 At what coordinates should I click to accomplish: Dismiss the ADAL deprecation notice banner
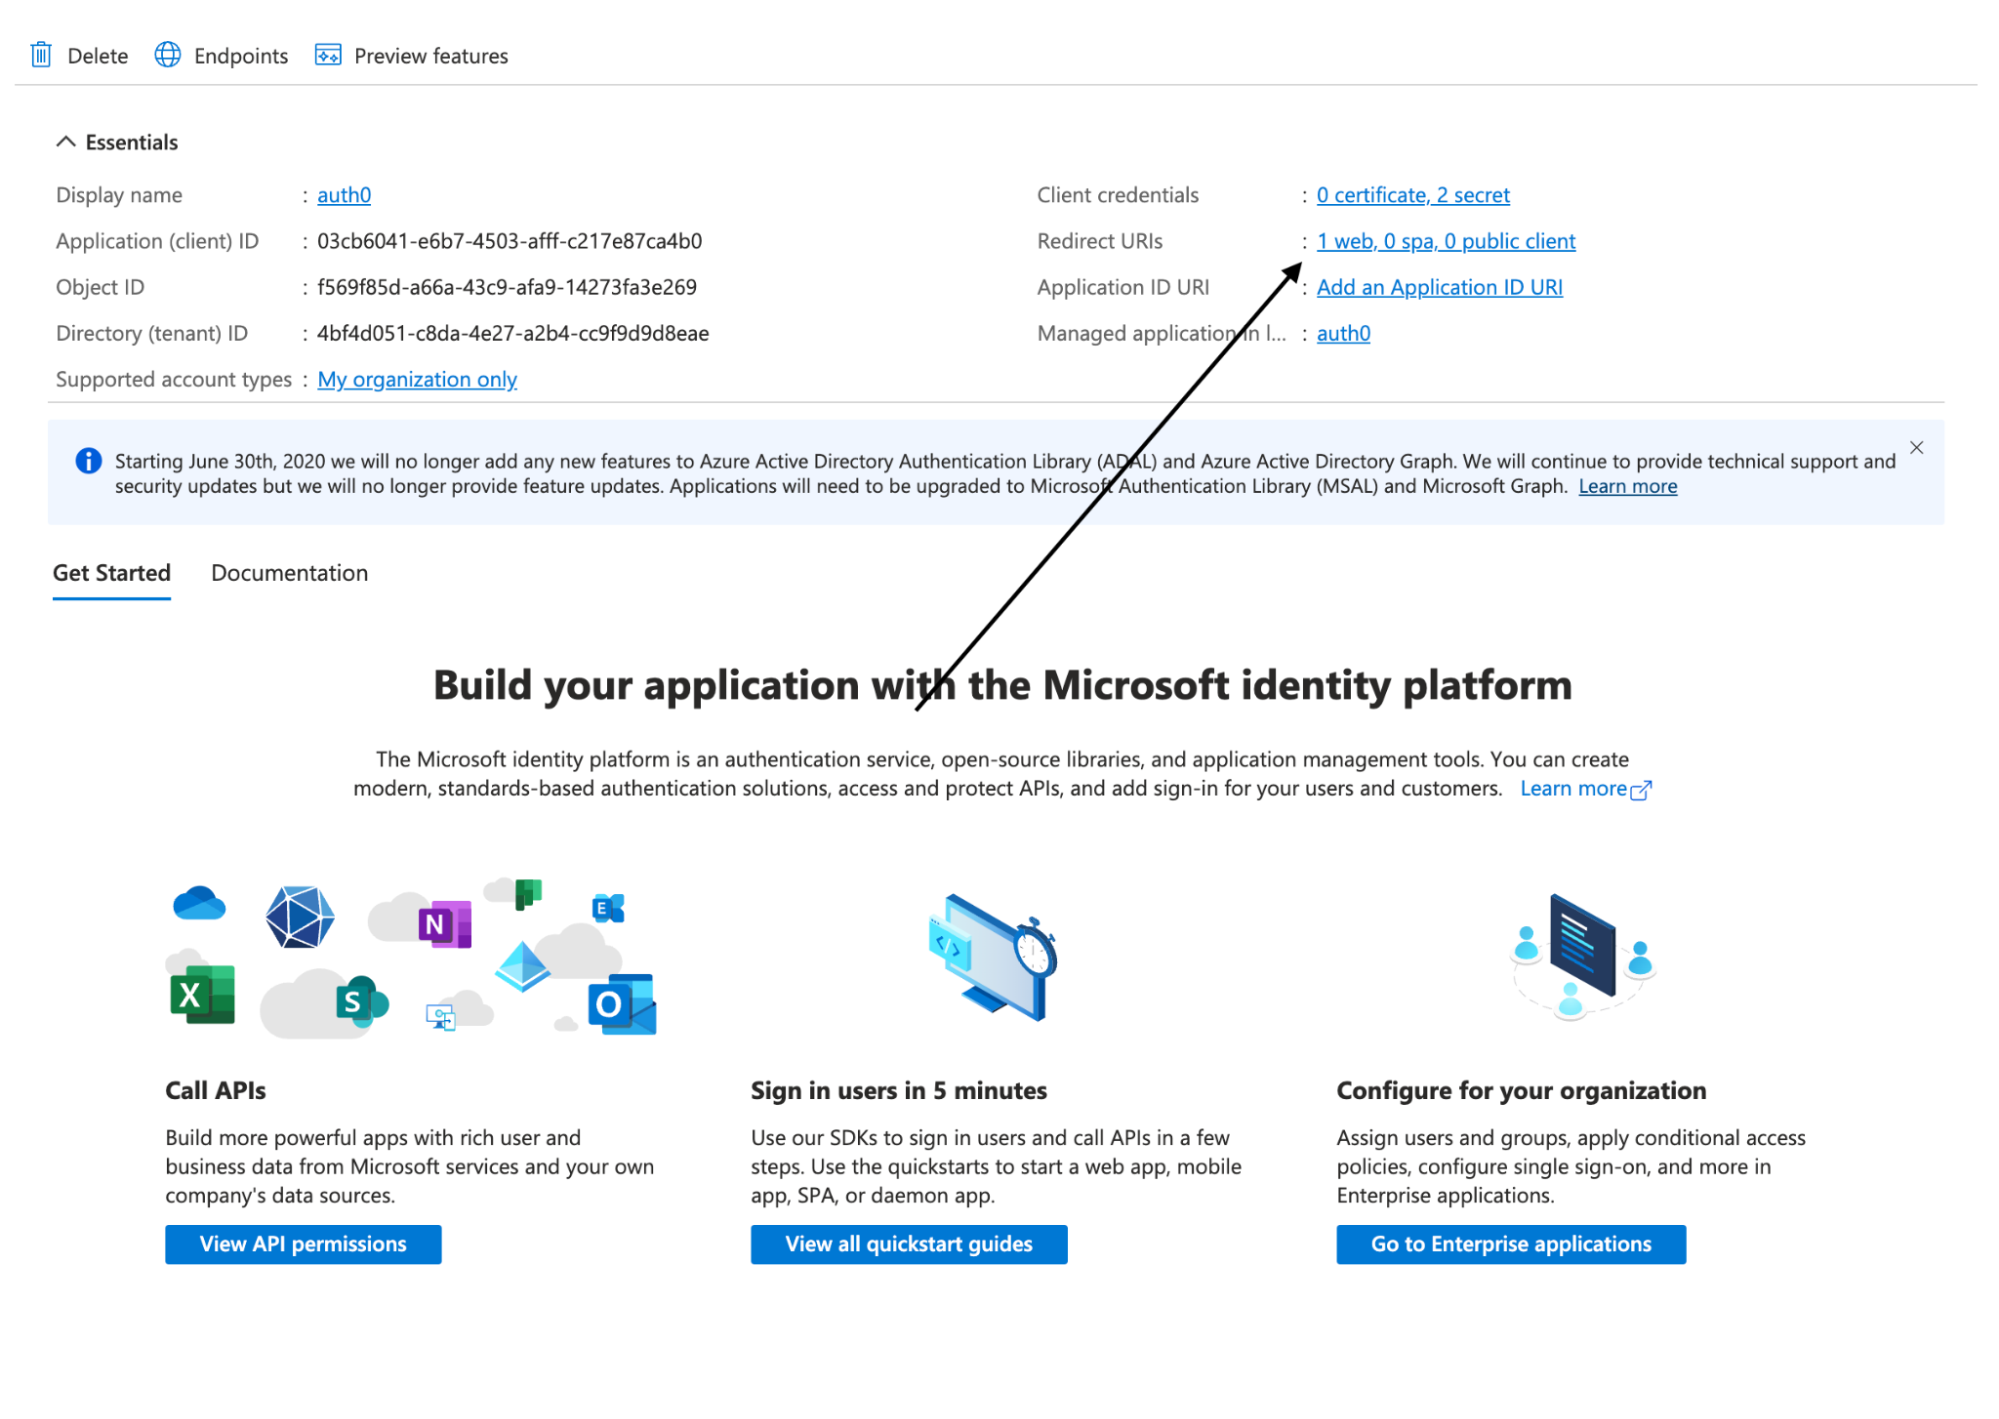[1916, 448]
